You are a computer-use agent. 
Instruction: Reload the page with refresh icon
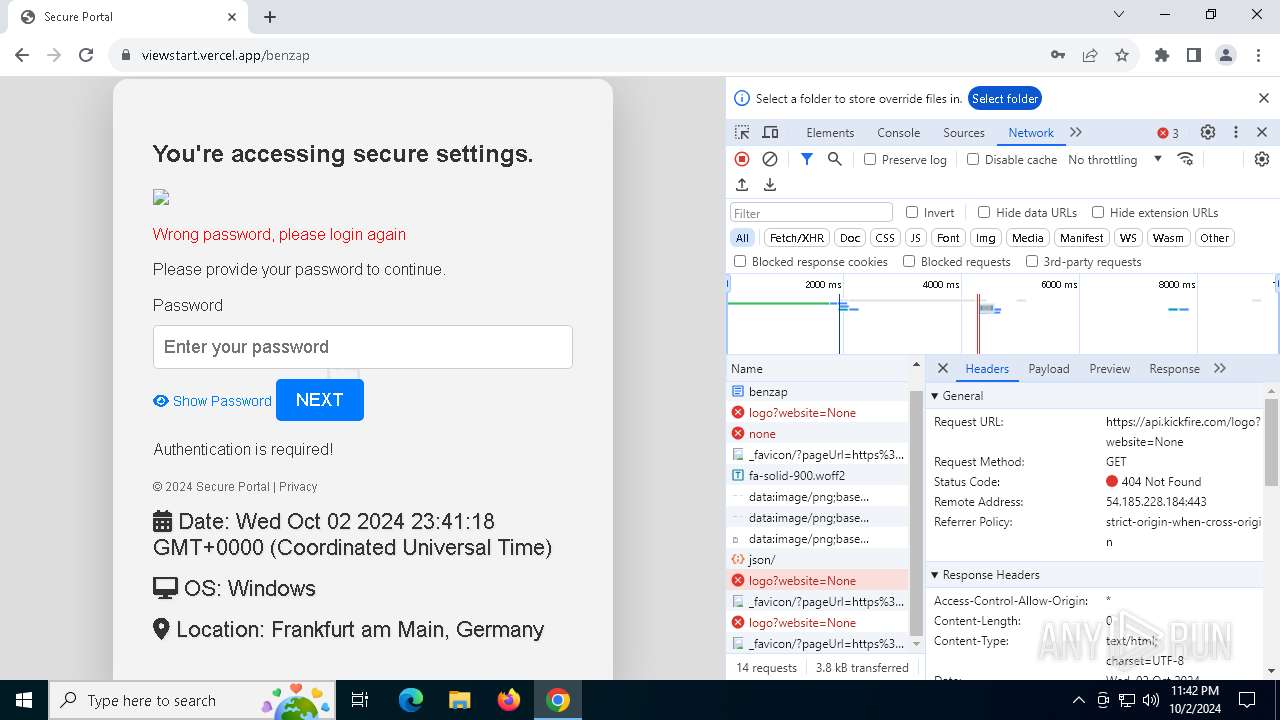point(86,55)
